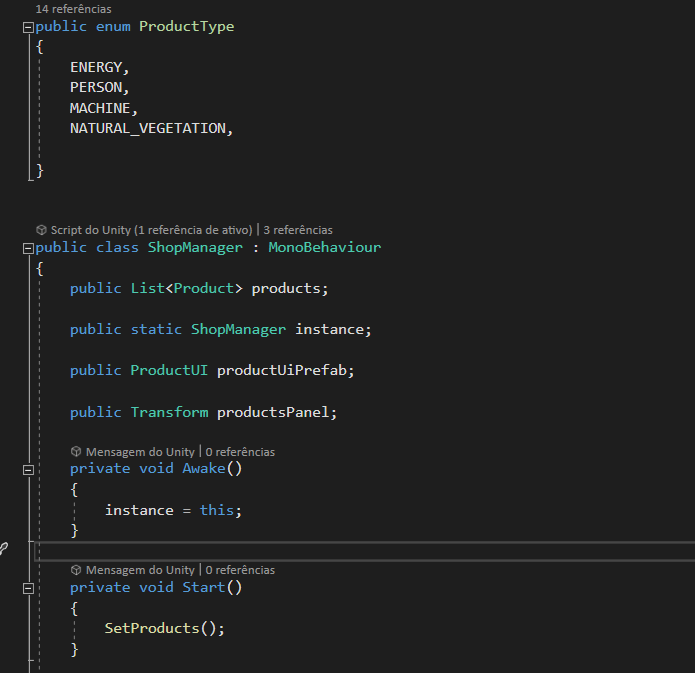Screen dimensions: 695x673
Task: Open '3 referências' CodeLens above ShopManager
Action: click(298, 230)
